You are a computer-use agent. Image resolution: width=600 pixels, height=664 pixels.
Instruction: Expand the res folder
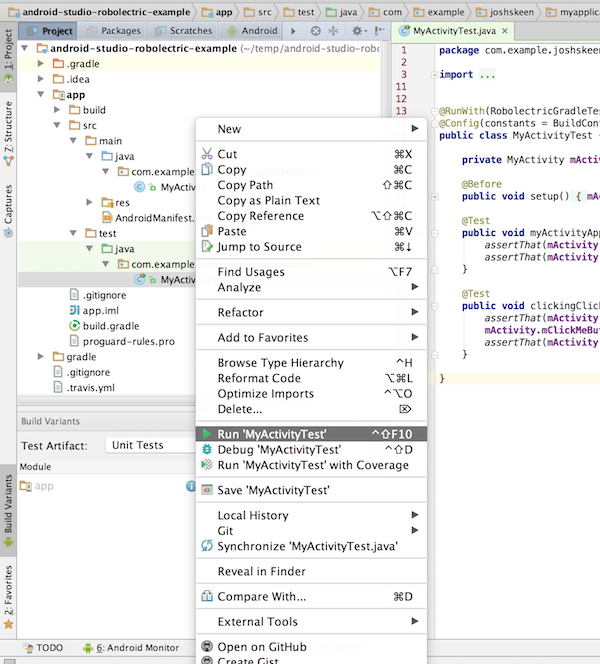(x=89, y=202)
